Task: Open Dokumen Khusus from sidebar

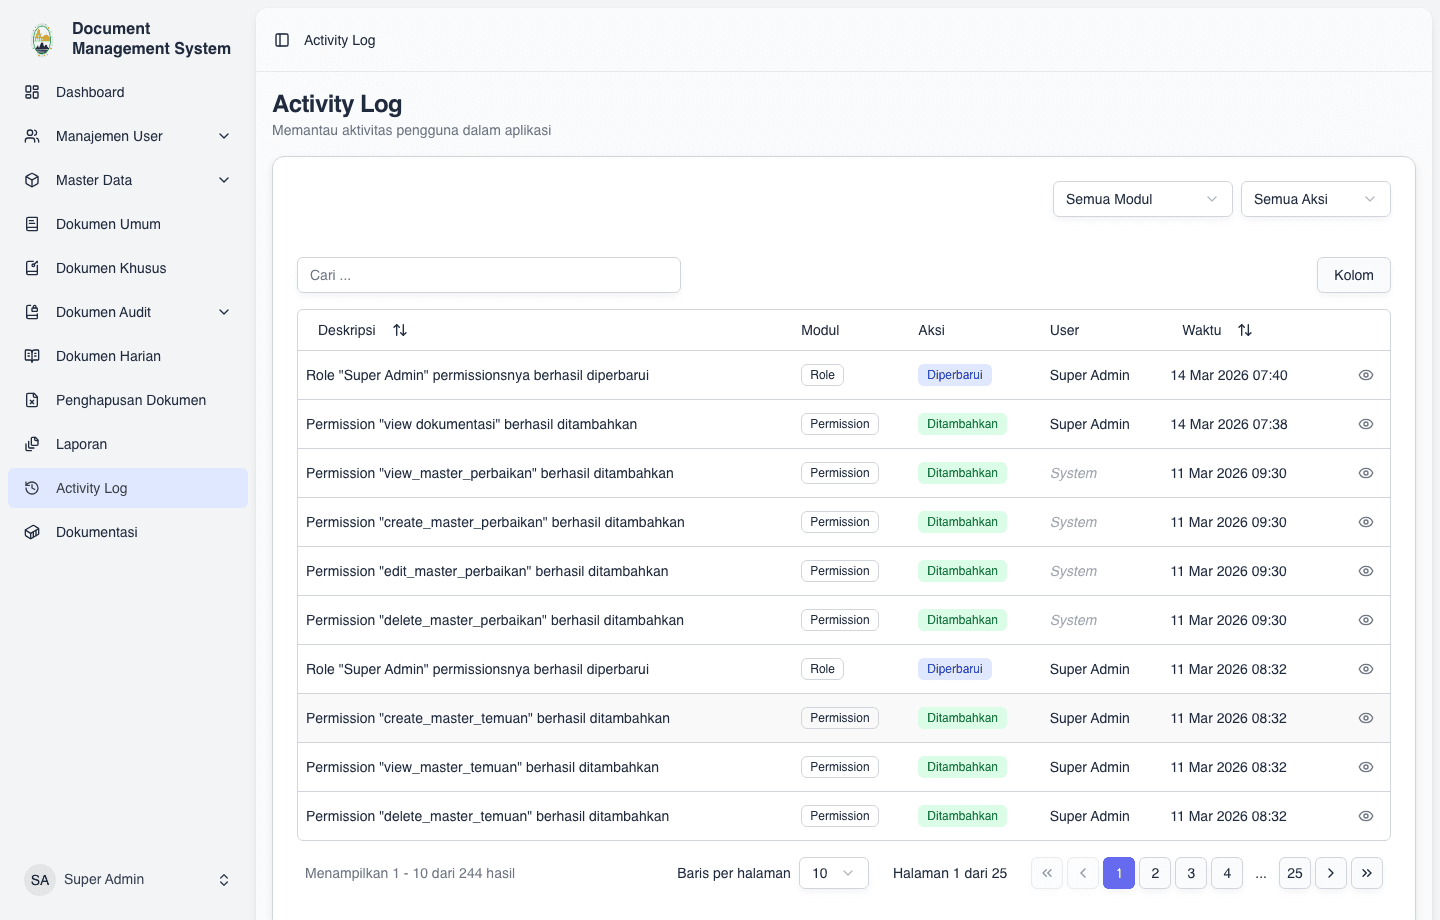Action: tap(128, 268)
